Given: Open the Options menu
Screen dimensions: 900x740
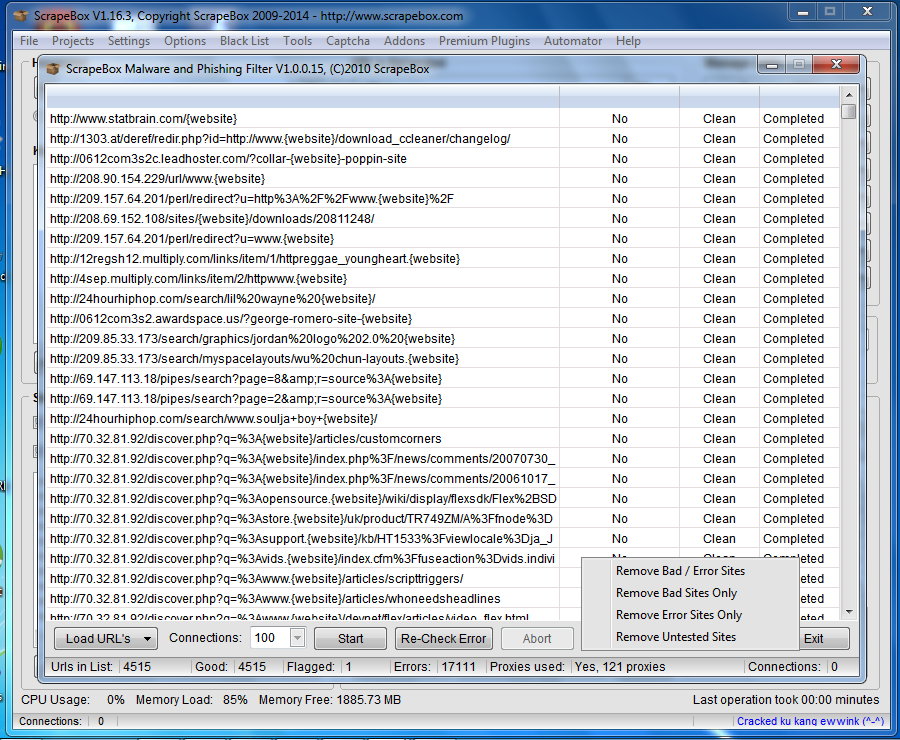Looking at the screenshot, I should 185,41.
